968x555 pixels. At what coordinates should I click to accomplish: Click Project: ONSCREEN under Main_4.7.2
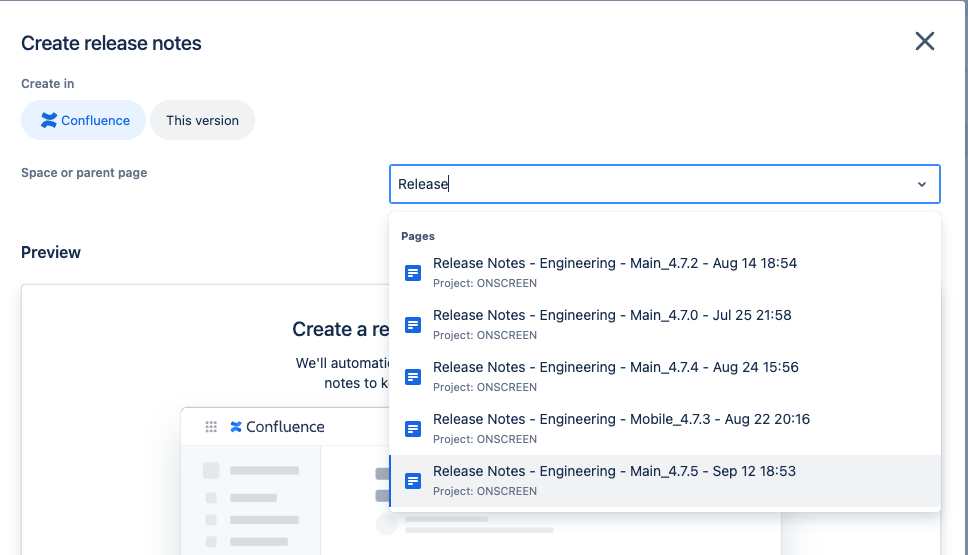point(485,283)
